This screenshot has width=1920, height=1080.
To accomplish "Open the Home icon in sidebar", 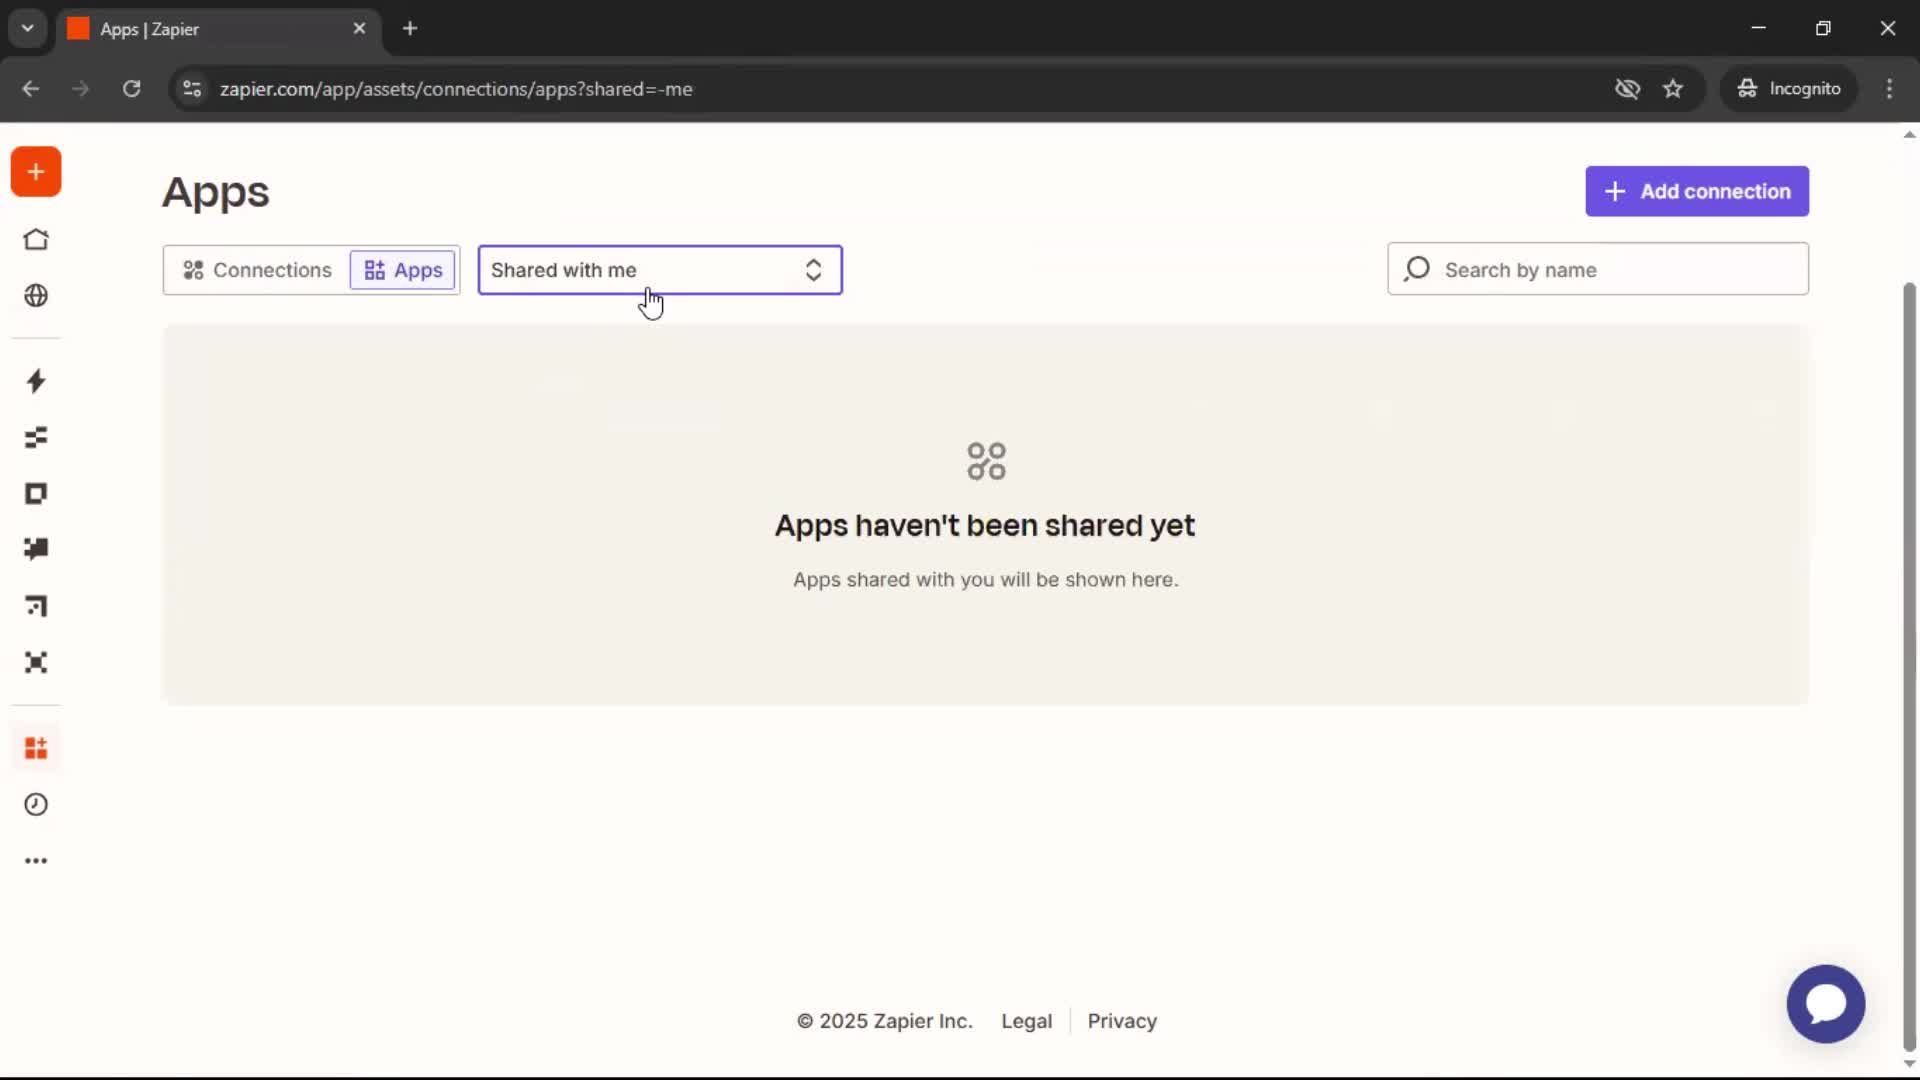I will pos(36,240).
